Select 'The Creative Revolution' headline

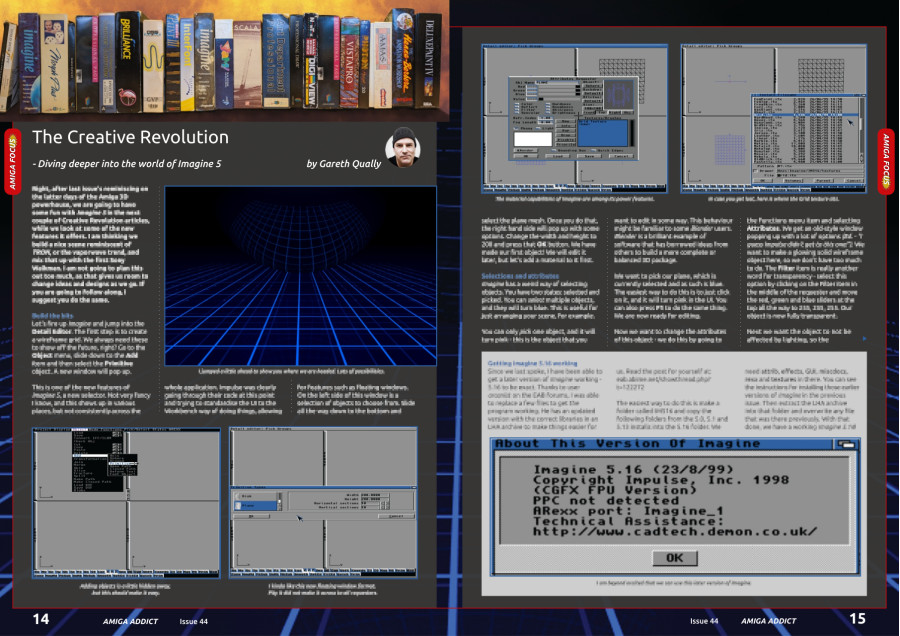click(x=130, y=137)
